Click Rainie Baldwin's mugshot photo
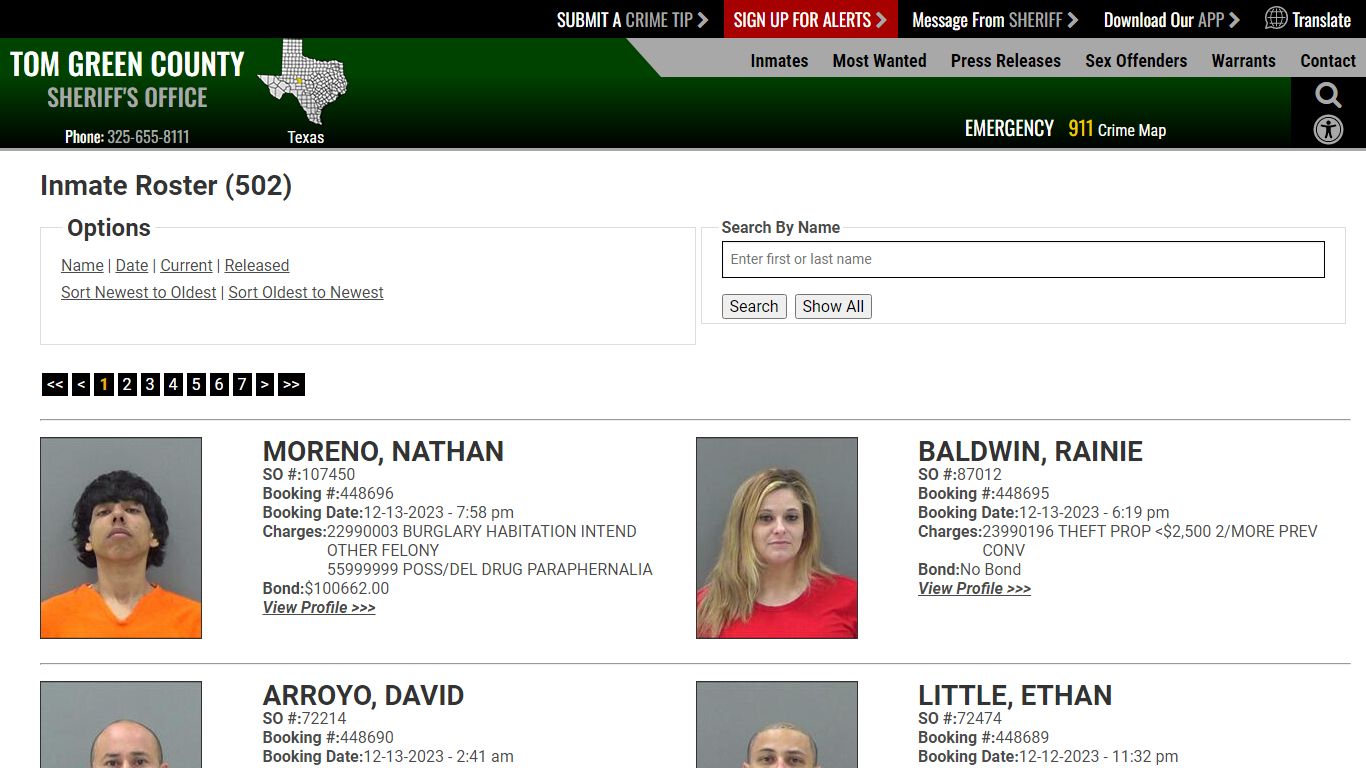 (777, 538)
